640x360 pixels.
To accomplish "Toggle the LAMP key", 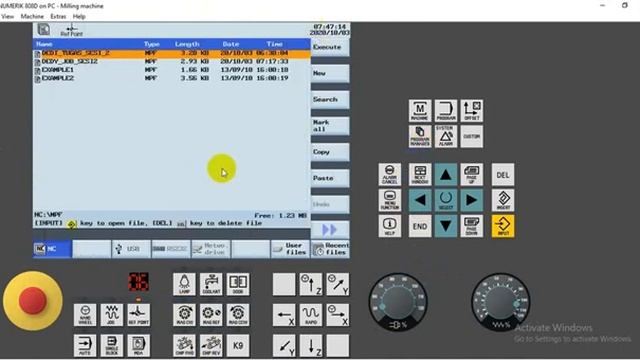I will (x=184, y=284).
